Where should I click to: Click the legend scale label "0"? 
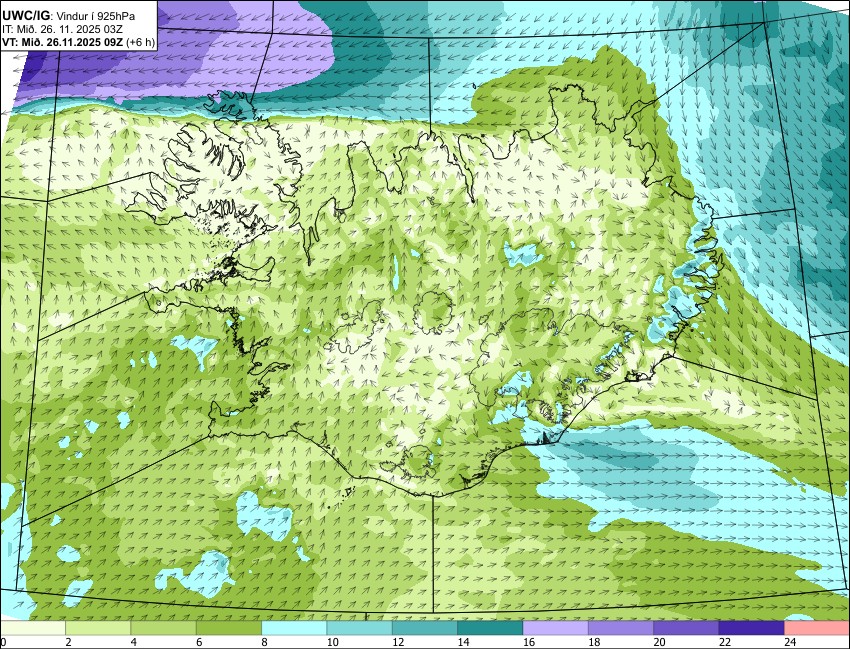3,642
